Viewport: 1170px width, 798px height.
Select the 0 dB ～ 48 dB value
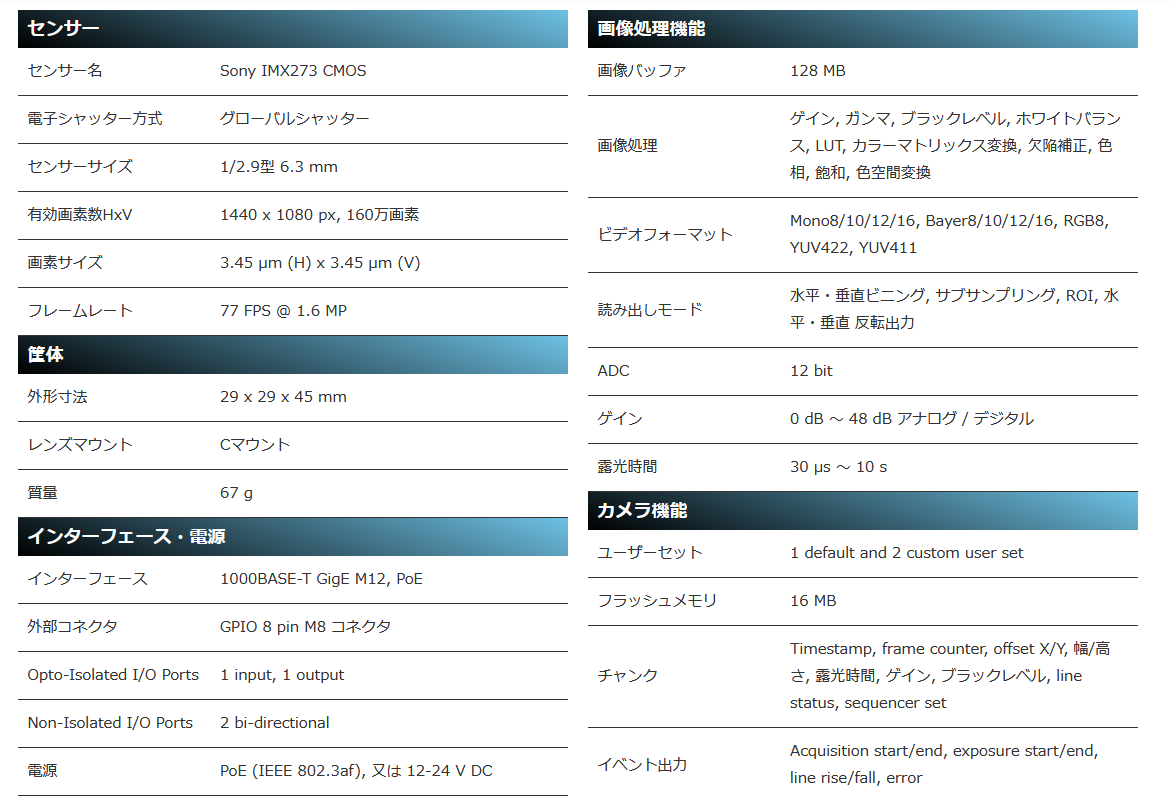pos(912,419)
